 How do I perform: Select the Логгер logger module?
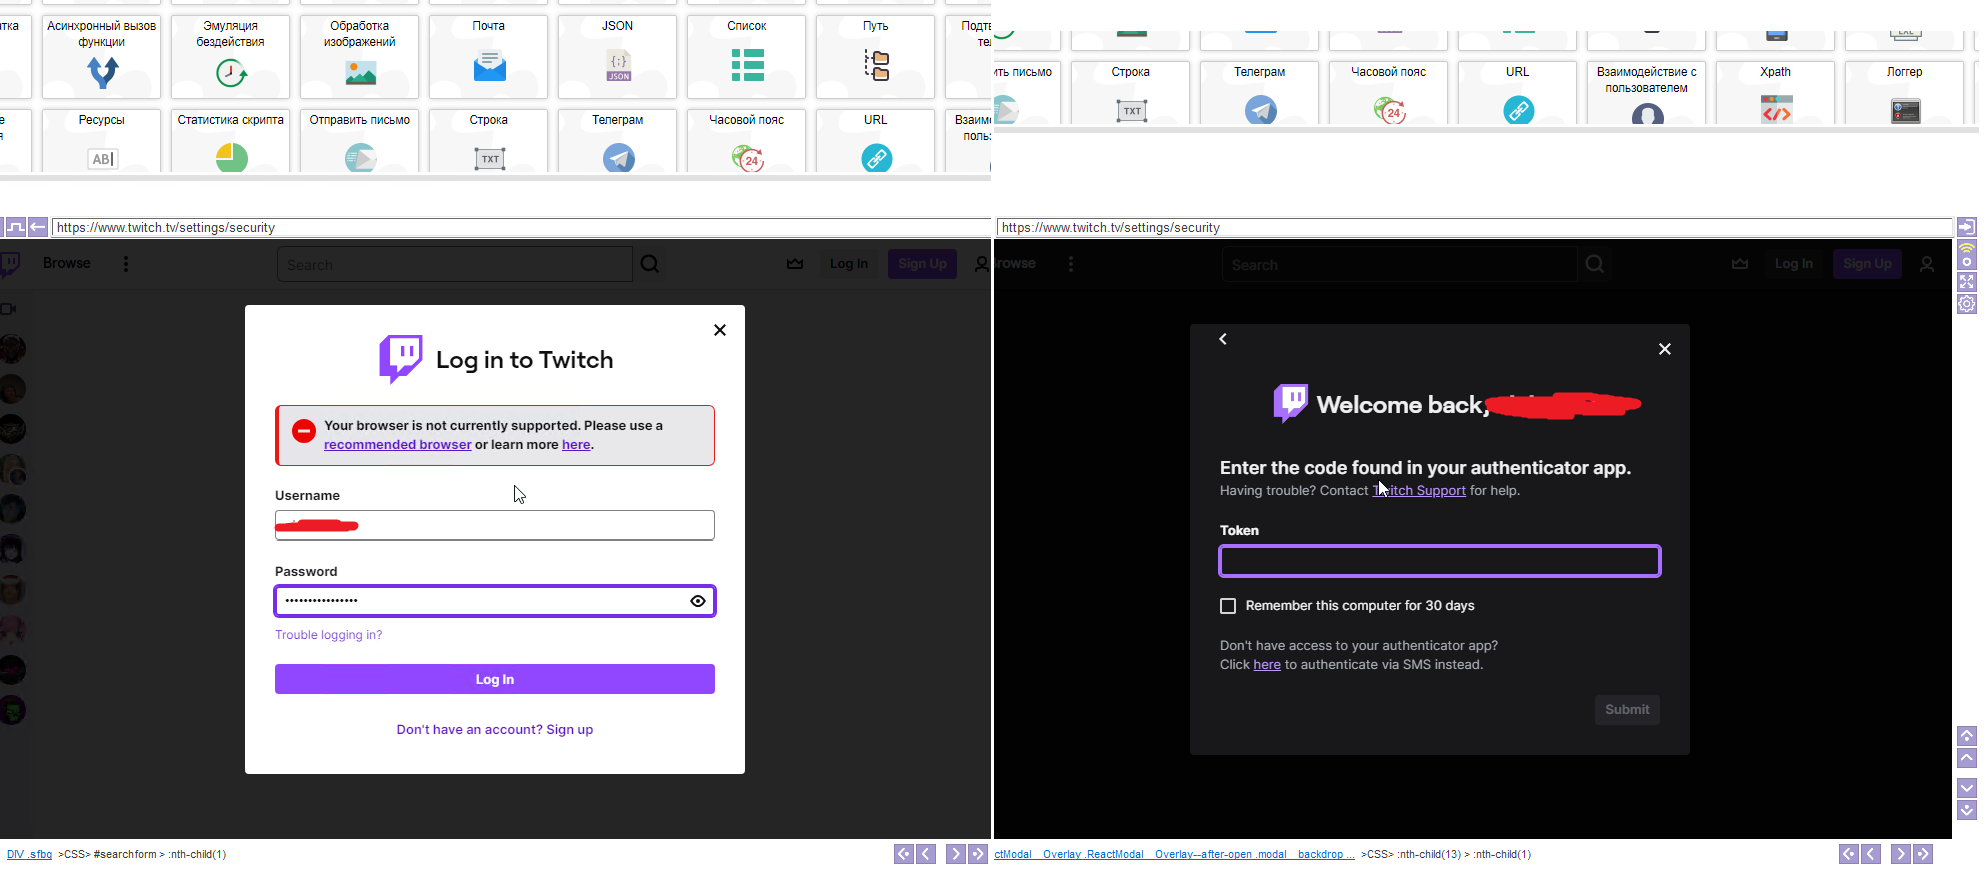pos(1904,95)
